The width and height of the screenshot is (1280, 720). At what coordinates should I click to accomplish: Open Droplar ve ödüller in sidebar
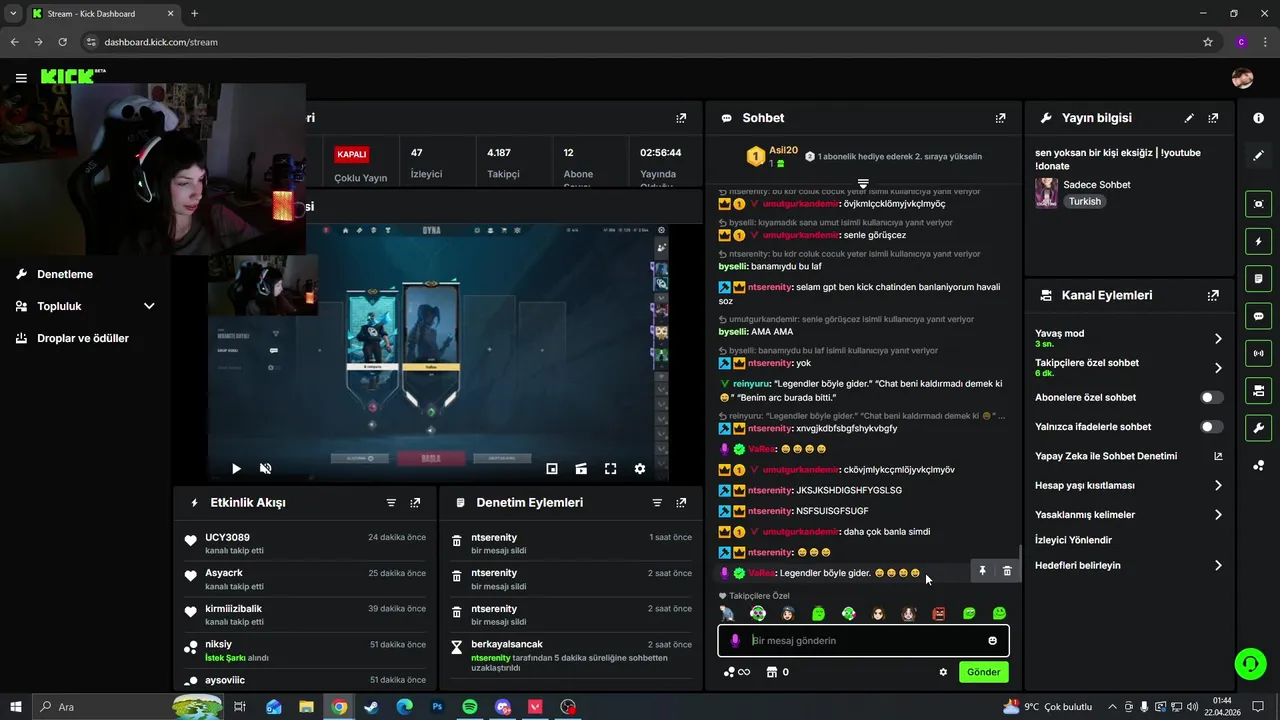[83, 338]
